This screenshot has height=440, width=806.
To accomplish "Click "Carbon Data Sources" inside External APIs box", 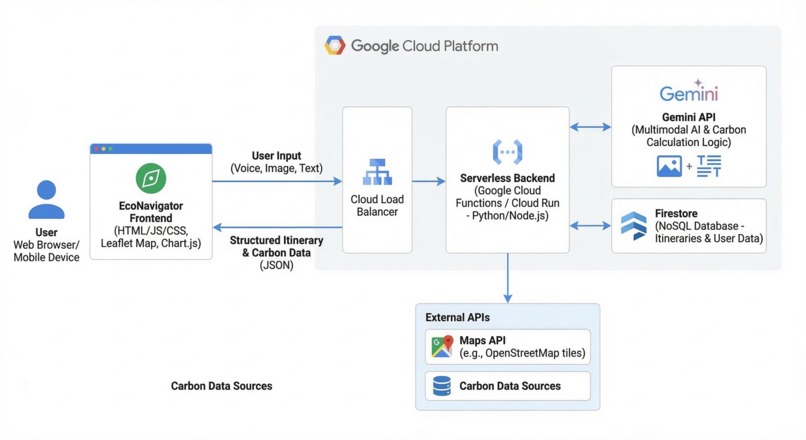I will pos(510,386).
